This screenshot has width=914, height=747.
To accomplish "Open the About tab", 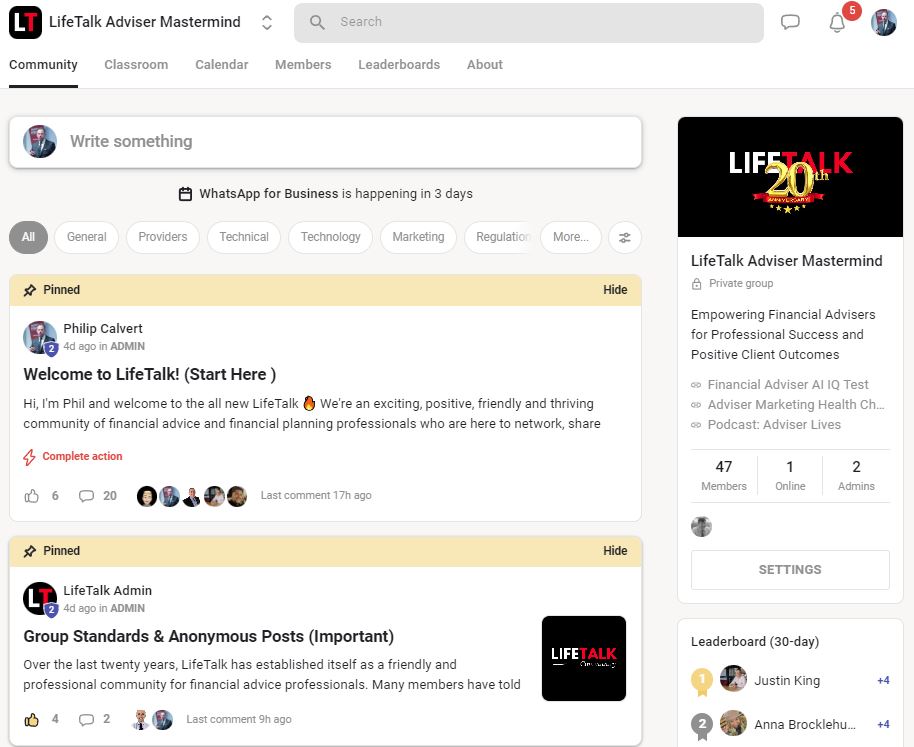I will tap(484, 65).
